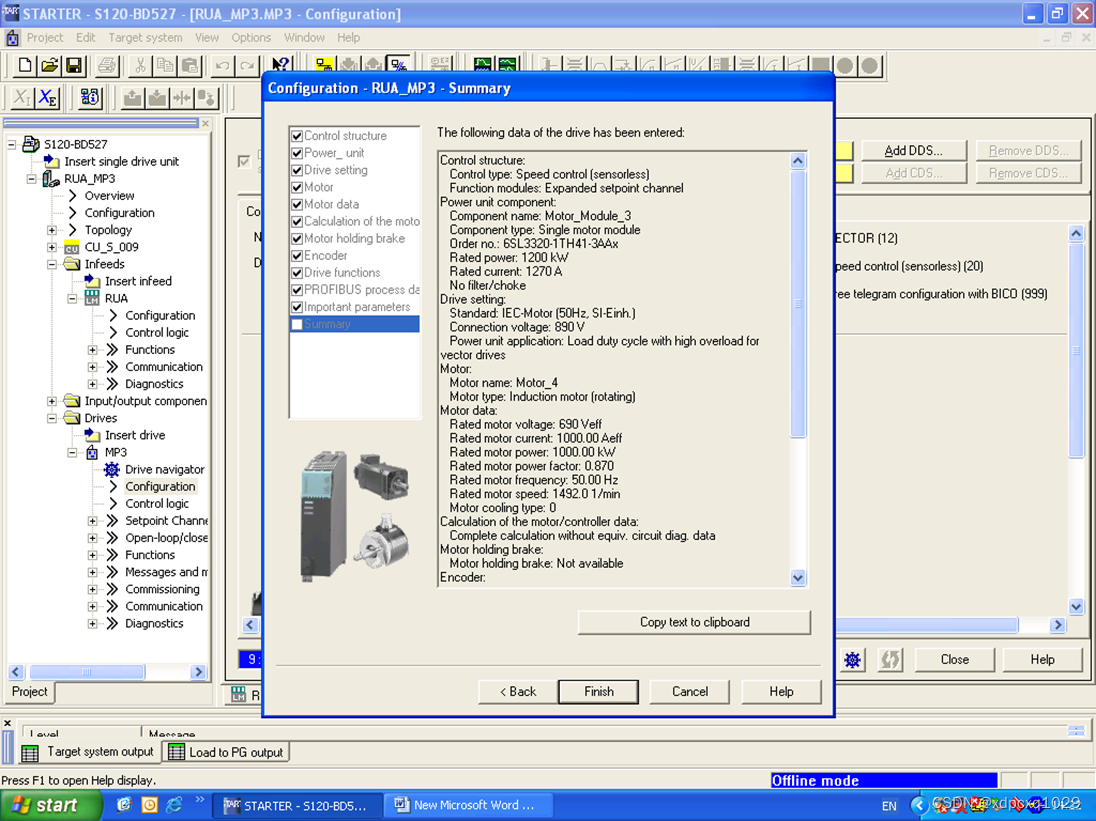Viewport: 1096px width, 821px height.
Task: Open New Microsoft Word taskbar item
Action: click(x=468, y=806)
